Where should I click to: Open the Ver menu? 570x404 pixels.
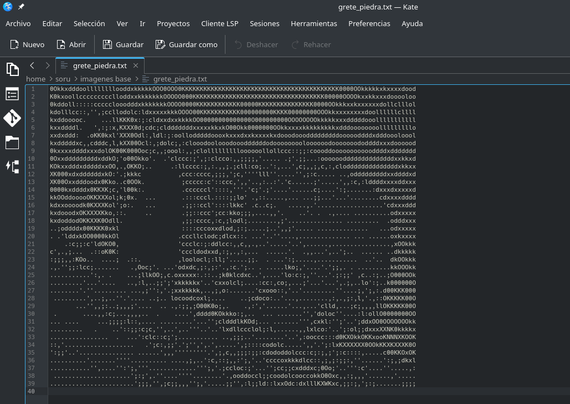122,24
